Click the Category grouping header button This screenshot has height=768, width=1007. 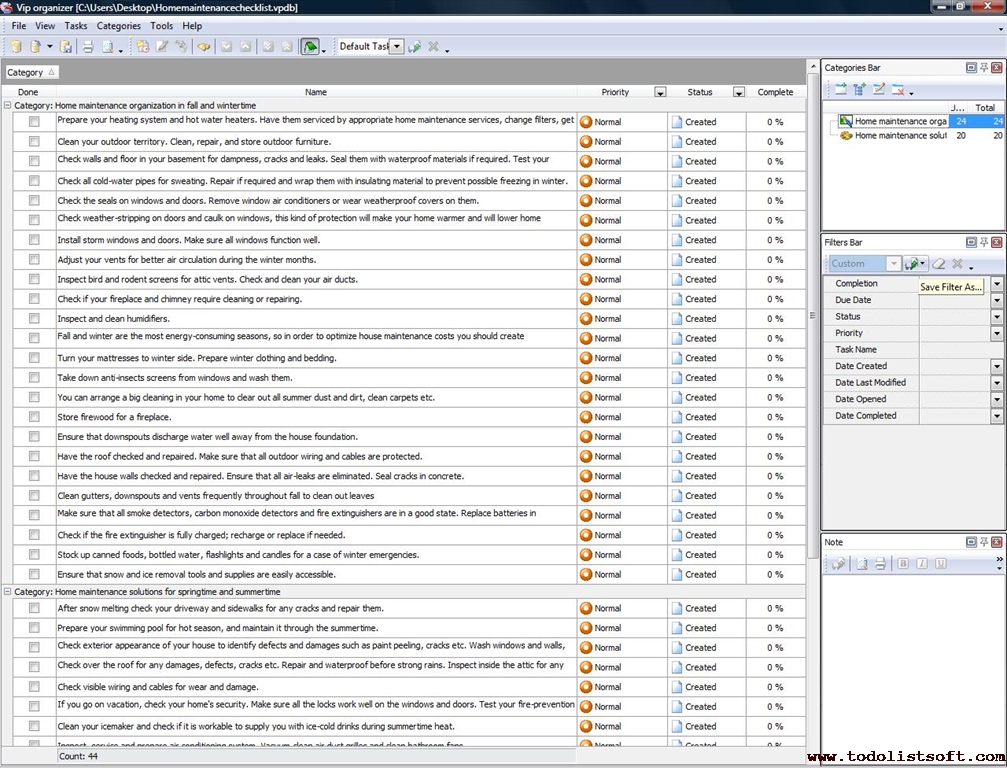[x=31, y=72]
